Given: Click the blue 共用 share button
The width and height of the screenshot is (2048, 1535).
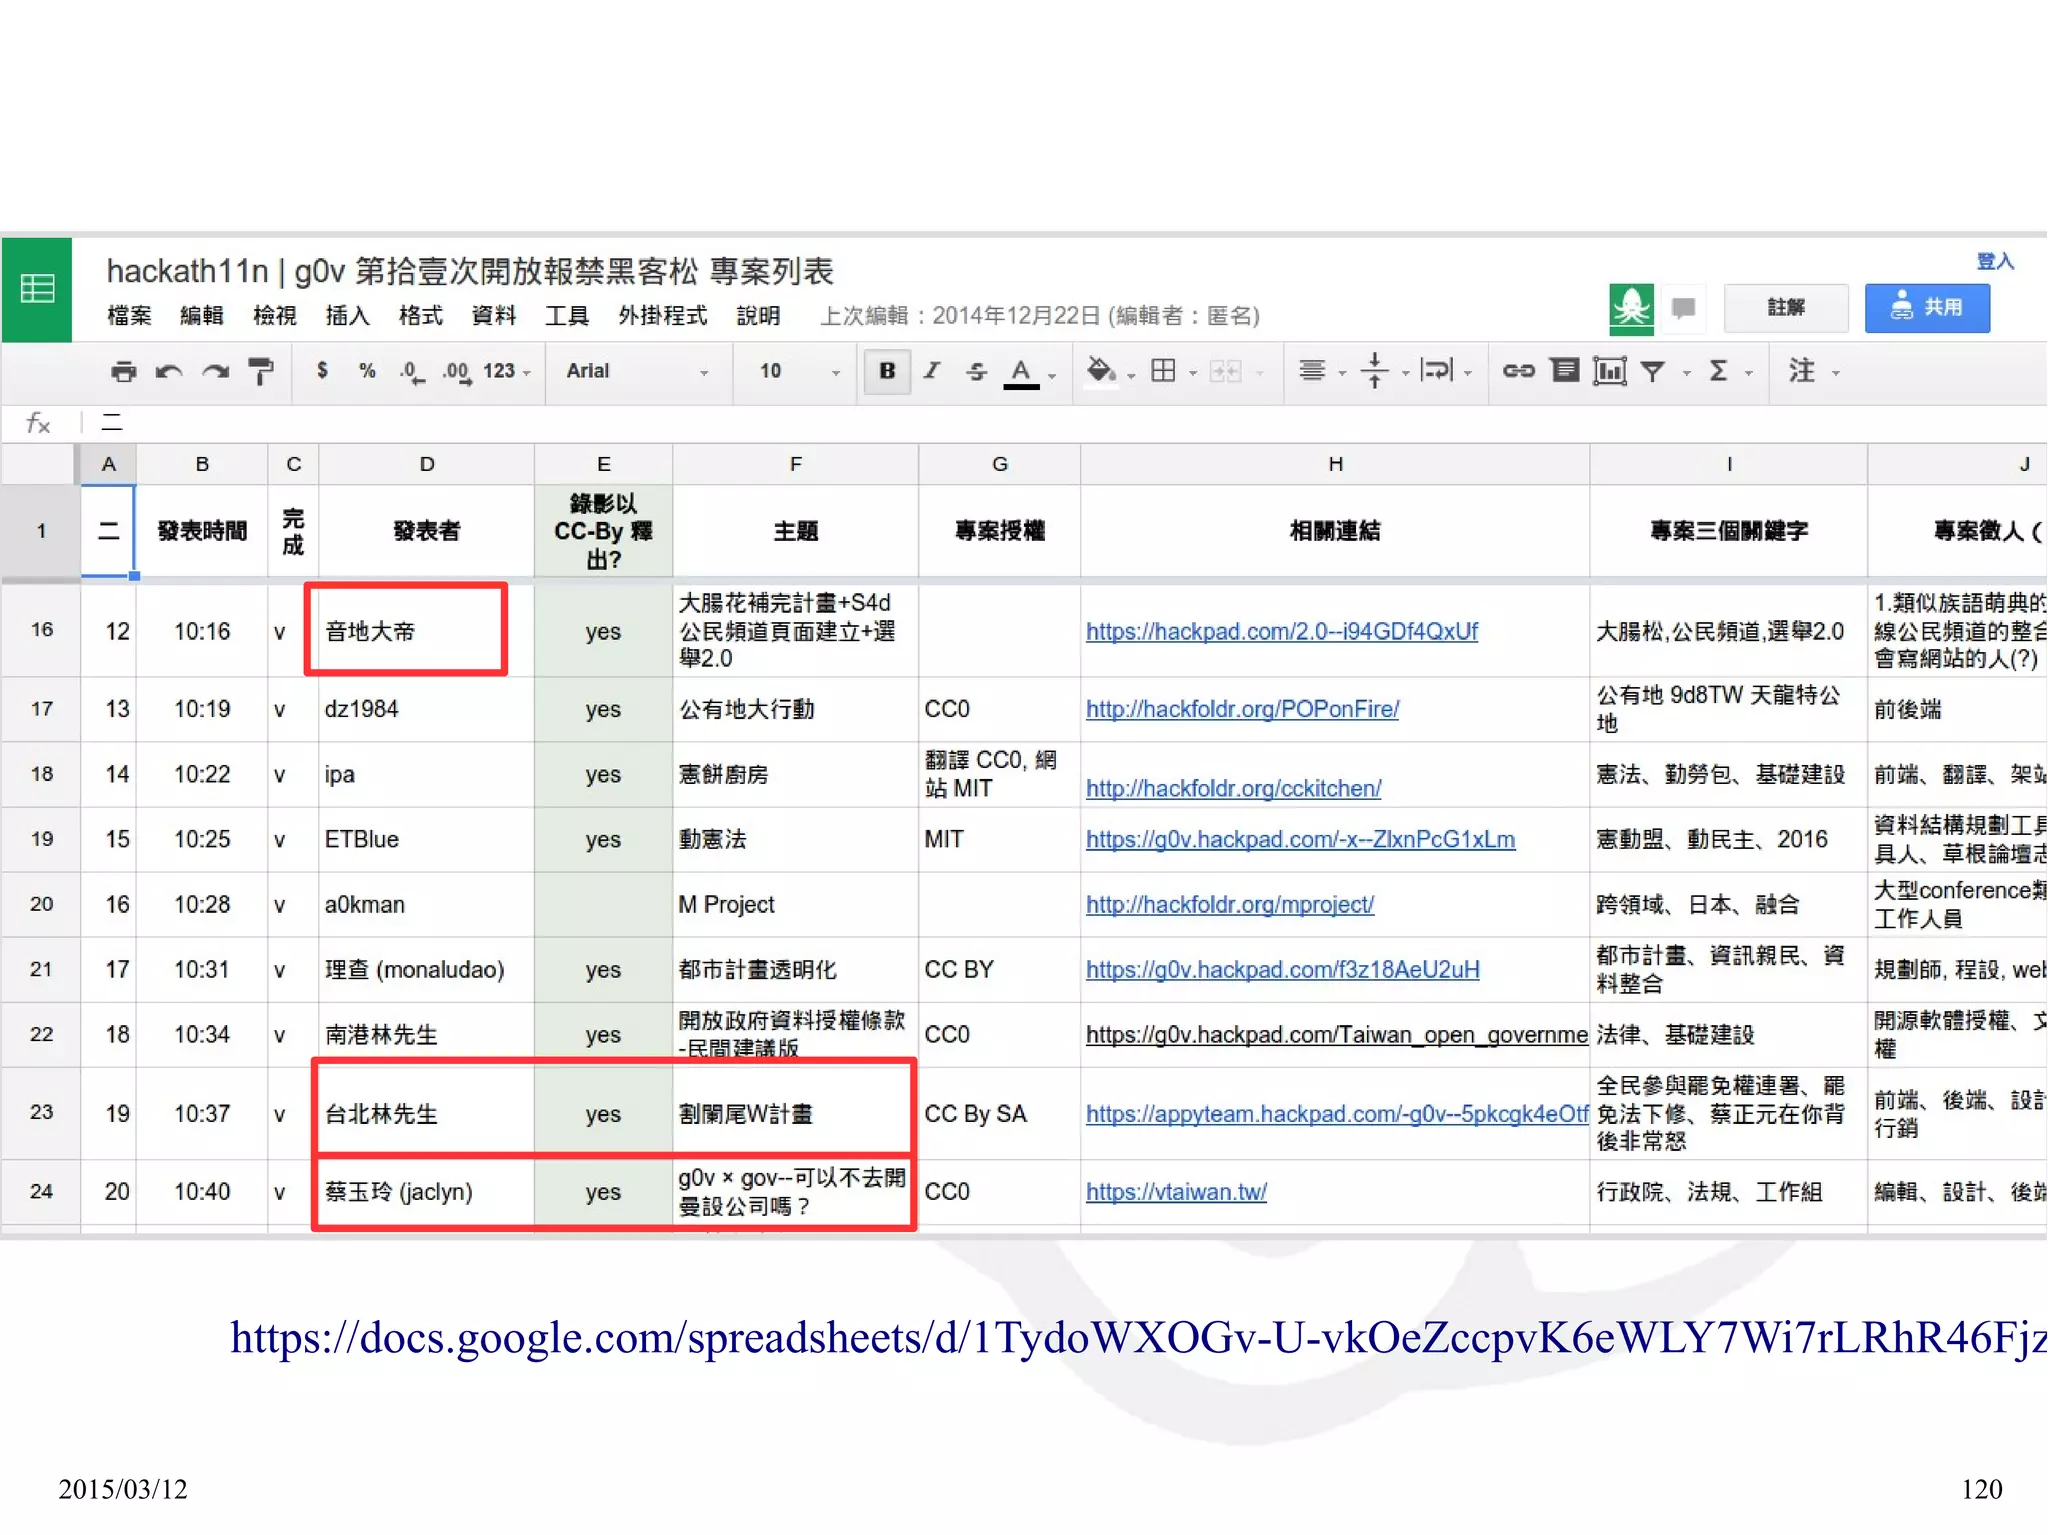Looking at the screenshot, I should coord(1927,308).
